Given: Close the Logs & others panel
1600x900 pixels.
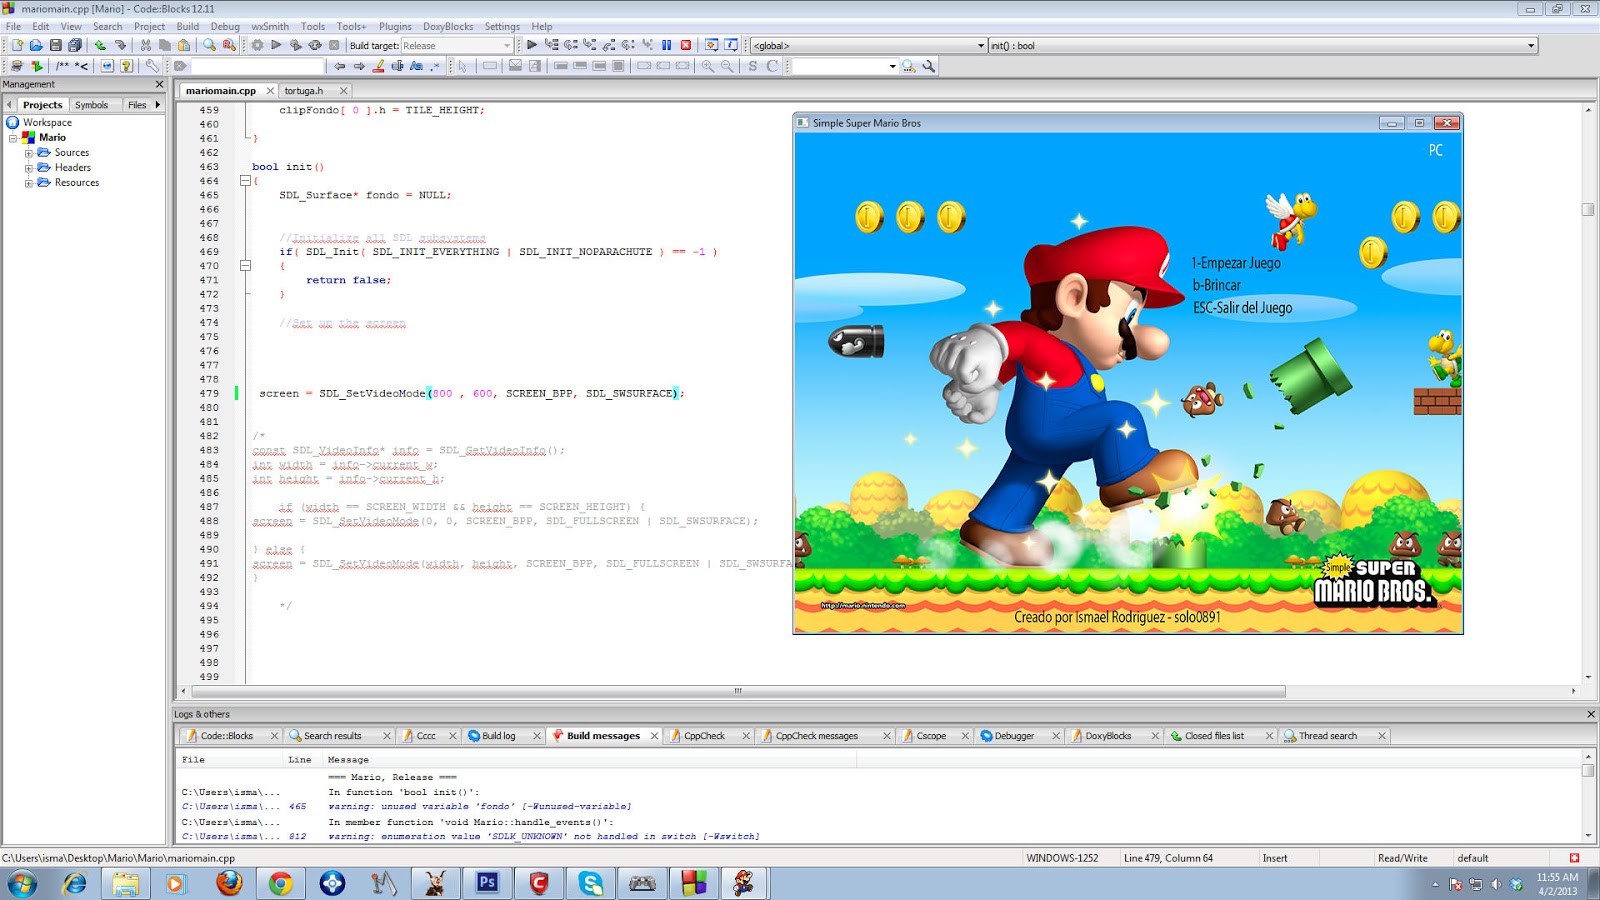Looking at the screenshot, I should pyautogui.click(x=1591, y=714).
